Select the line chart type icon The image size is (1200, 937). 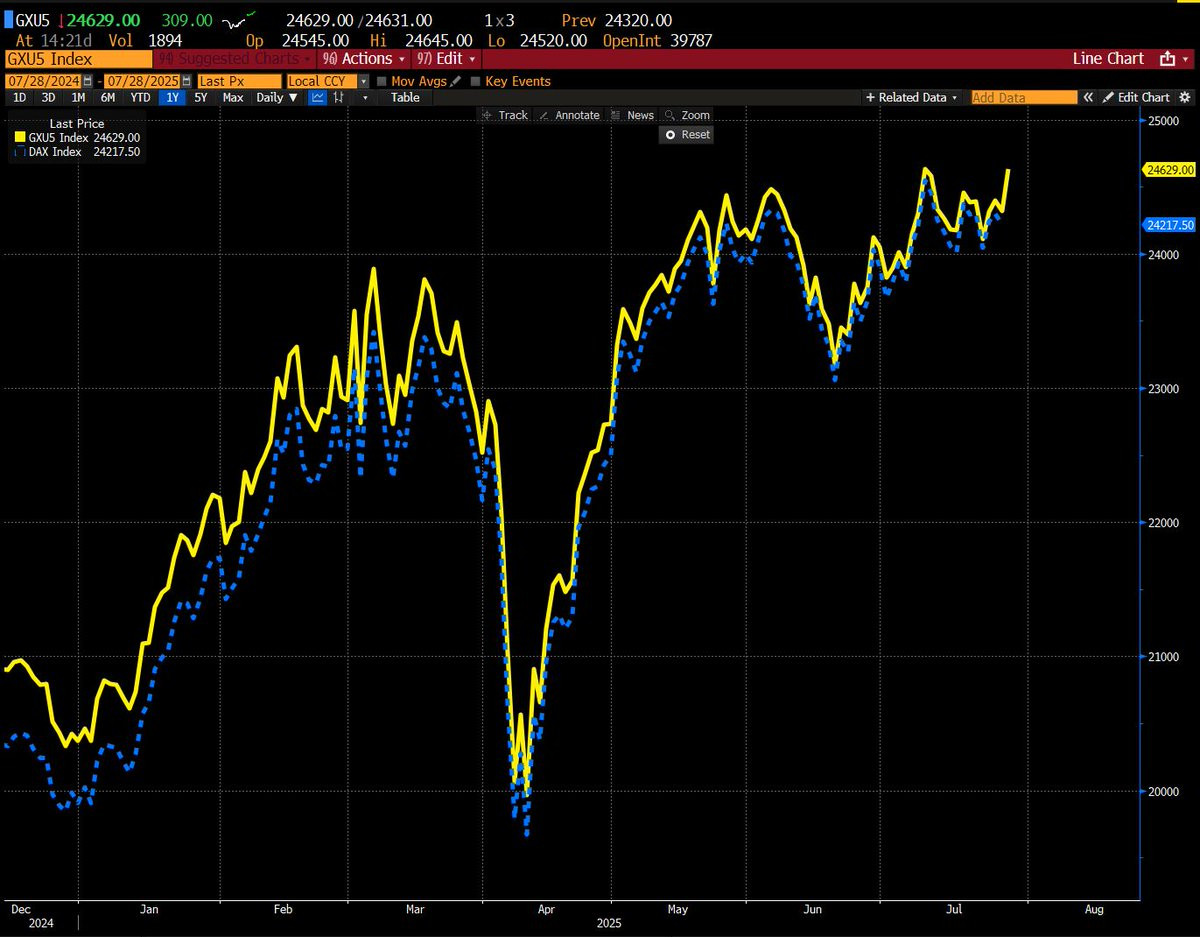pos(317,97)
